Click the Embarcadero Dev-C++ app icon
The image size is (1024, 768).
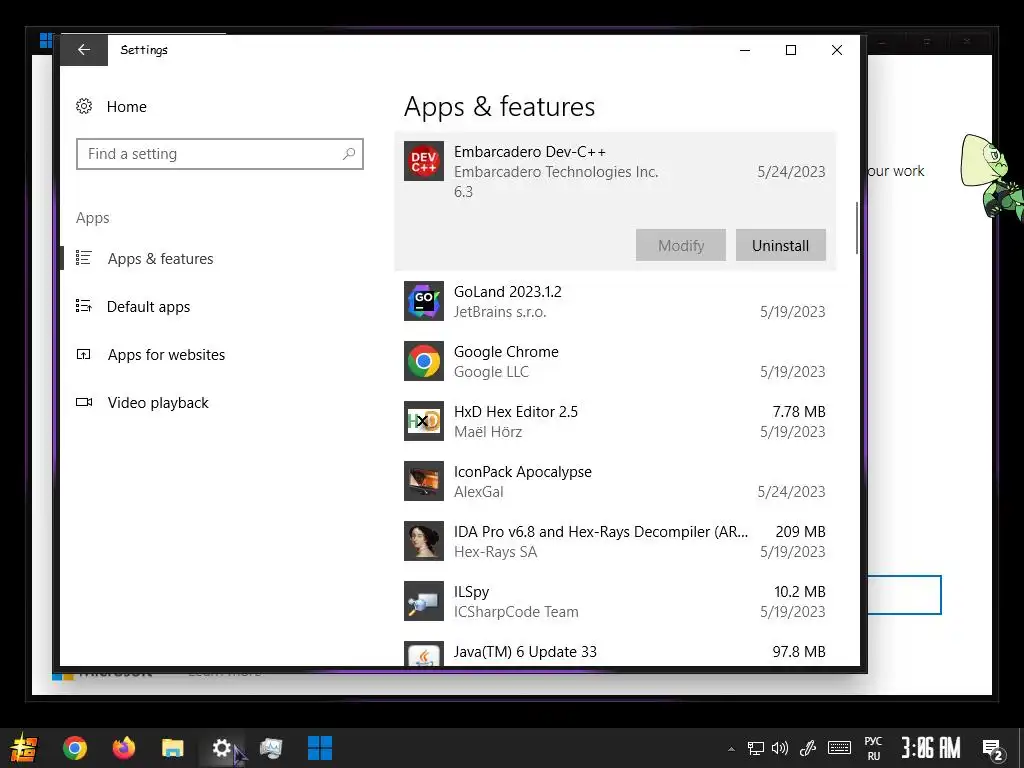tap(424, 161)
